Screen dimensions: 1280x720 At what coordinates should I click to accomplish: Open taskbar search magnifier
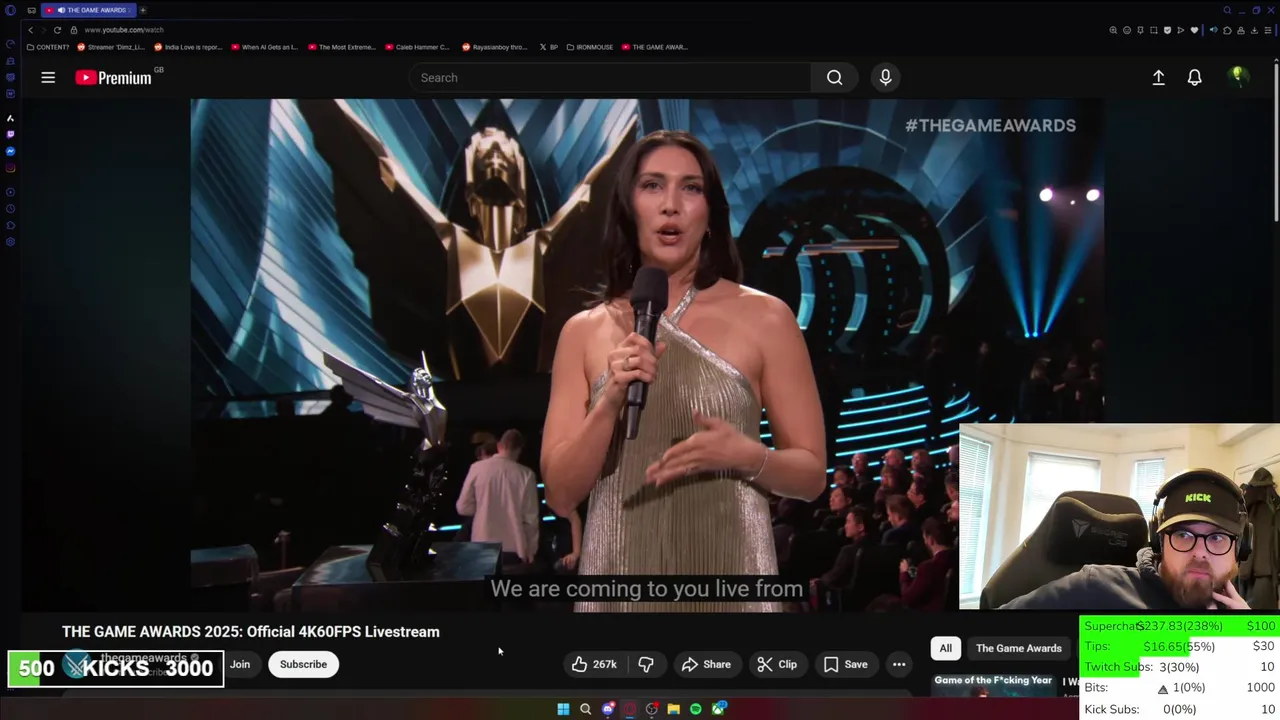586,709
